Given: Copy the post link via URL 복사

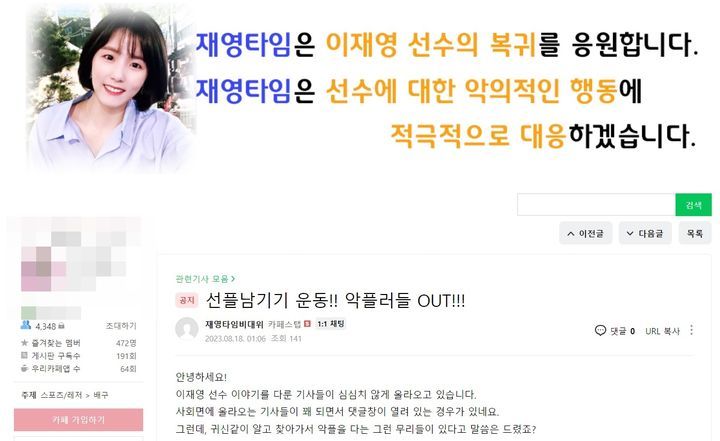Looking at the screenshot, I should point(662,331).
